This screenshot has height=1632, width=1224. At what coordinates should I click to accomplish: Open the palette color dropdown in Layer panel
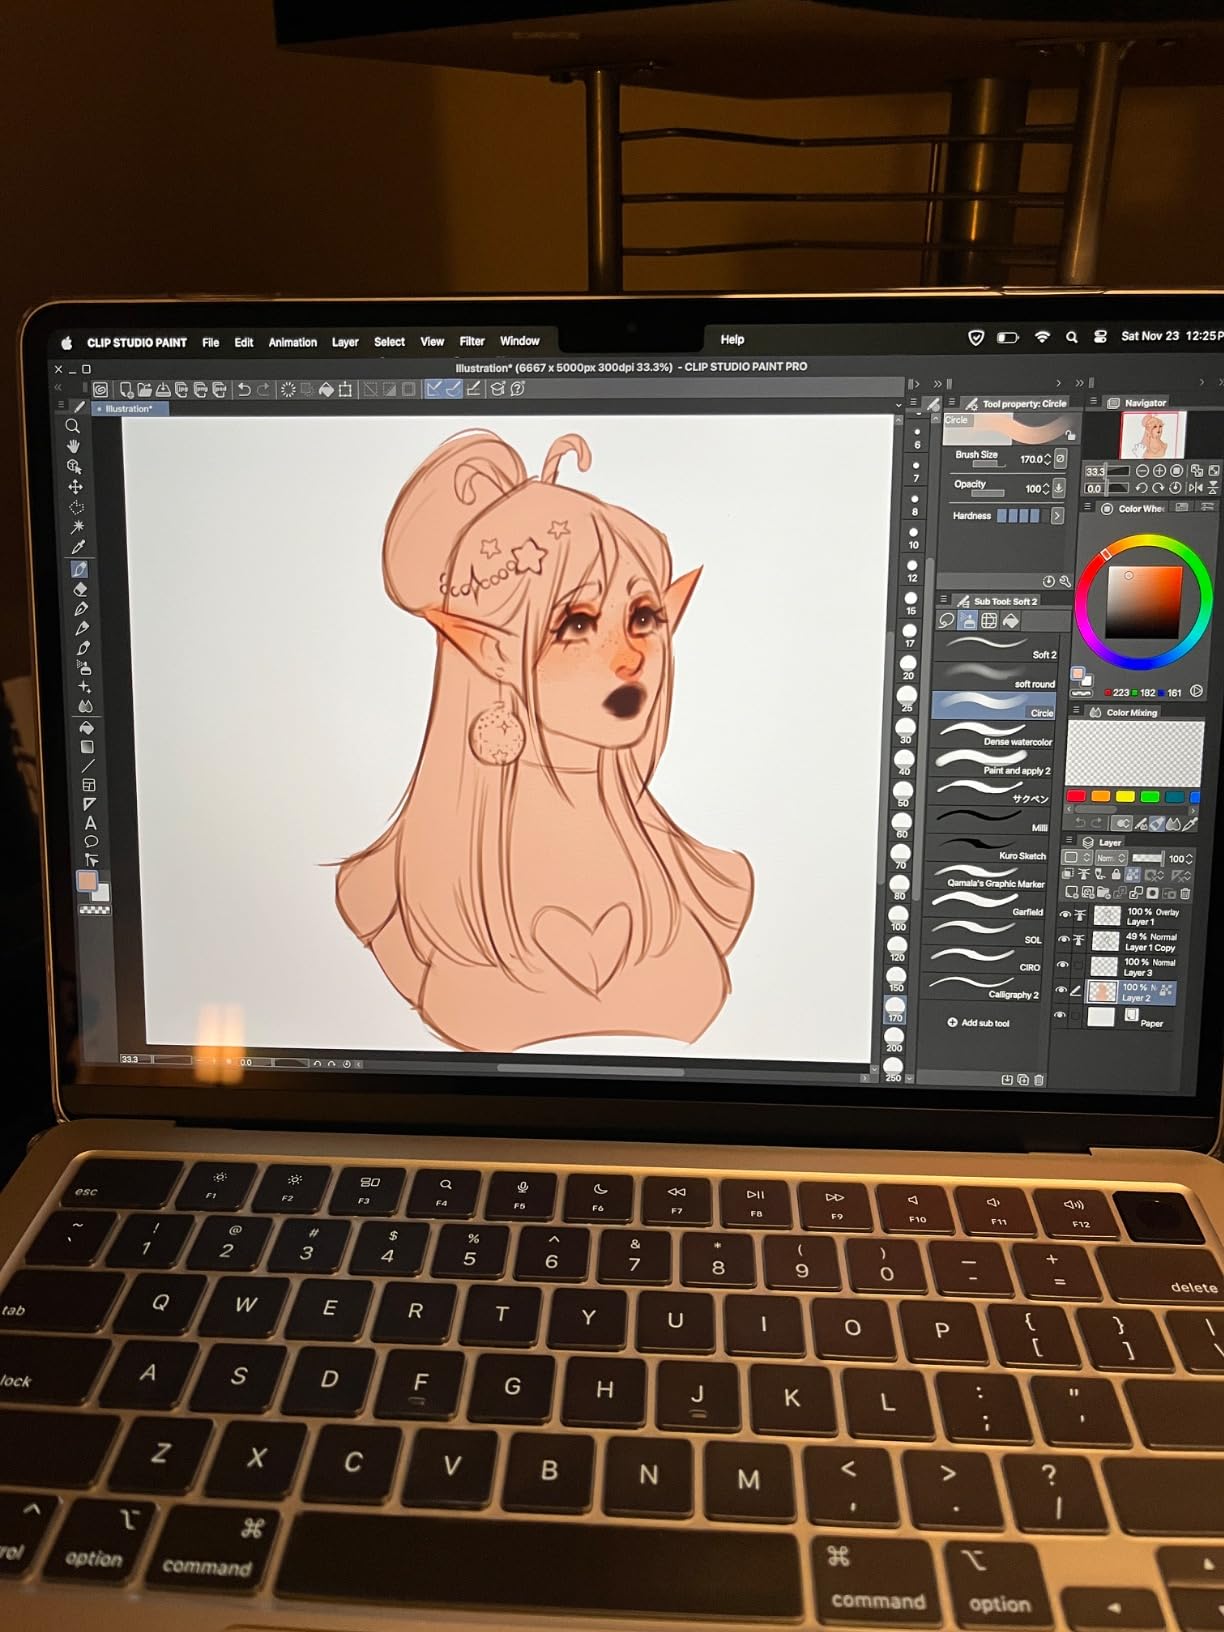point(1076,858)
